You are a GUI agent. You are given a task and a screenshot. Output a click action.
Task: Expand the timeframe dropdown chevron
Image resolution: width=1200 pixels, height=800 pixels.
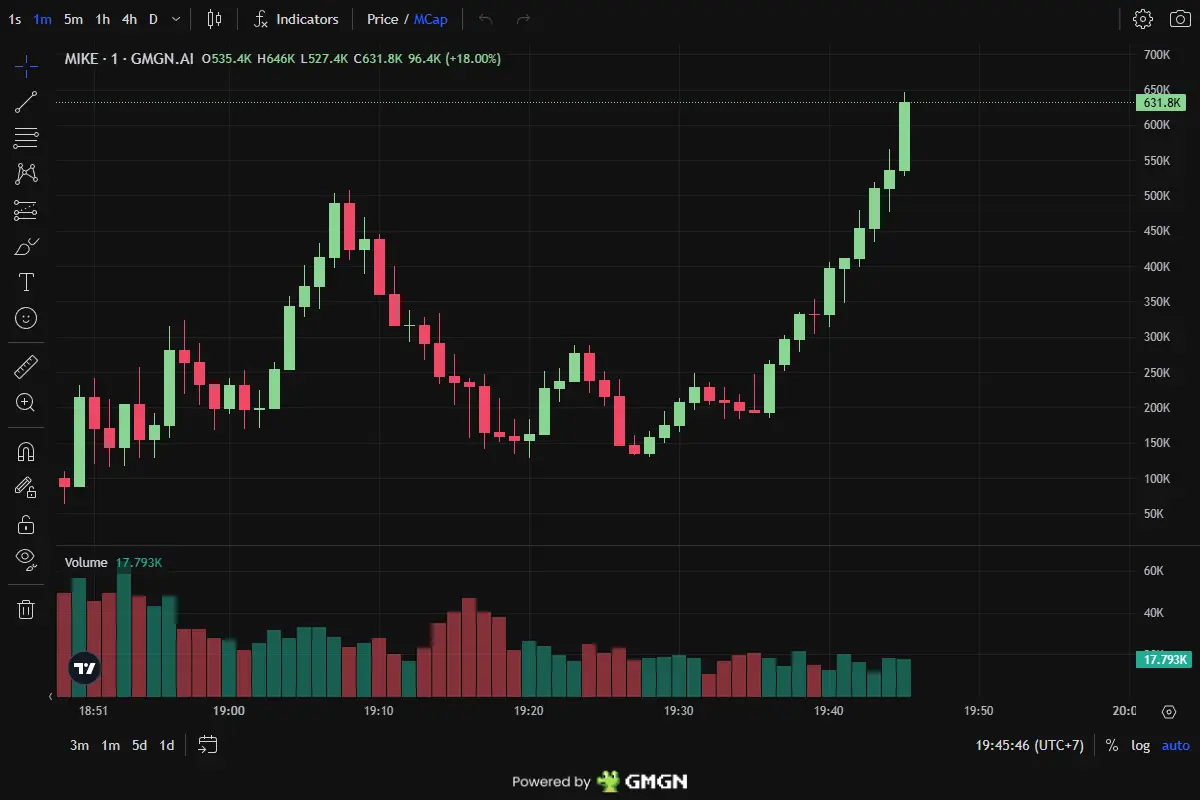(x=176, y=19)
